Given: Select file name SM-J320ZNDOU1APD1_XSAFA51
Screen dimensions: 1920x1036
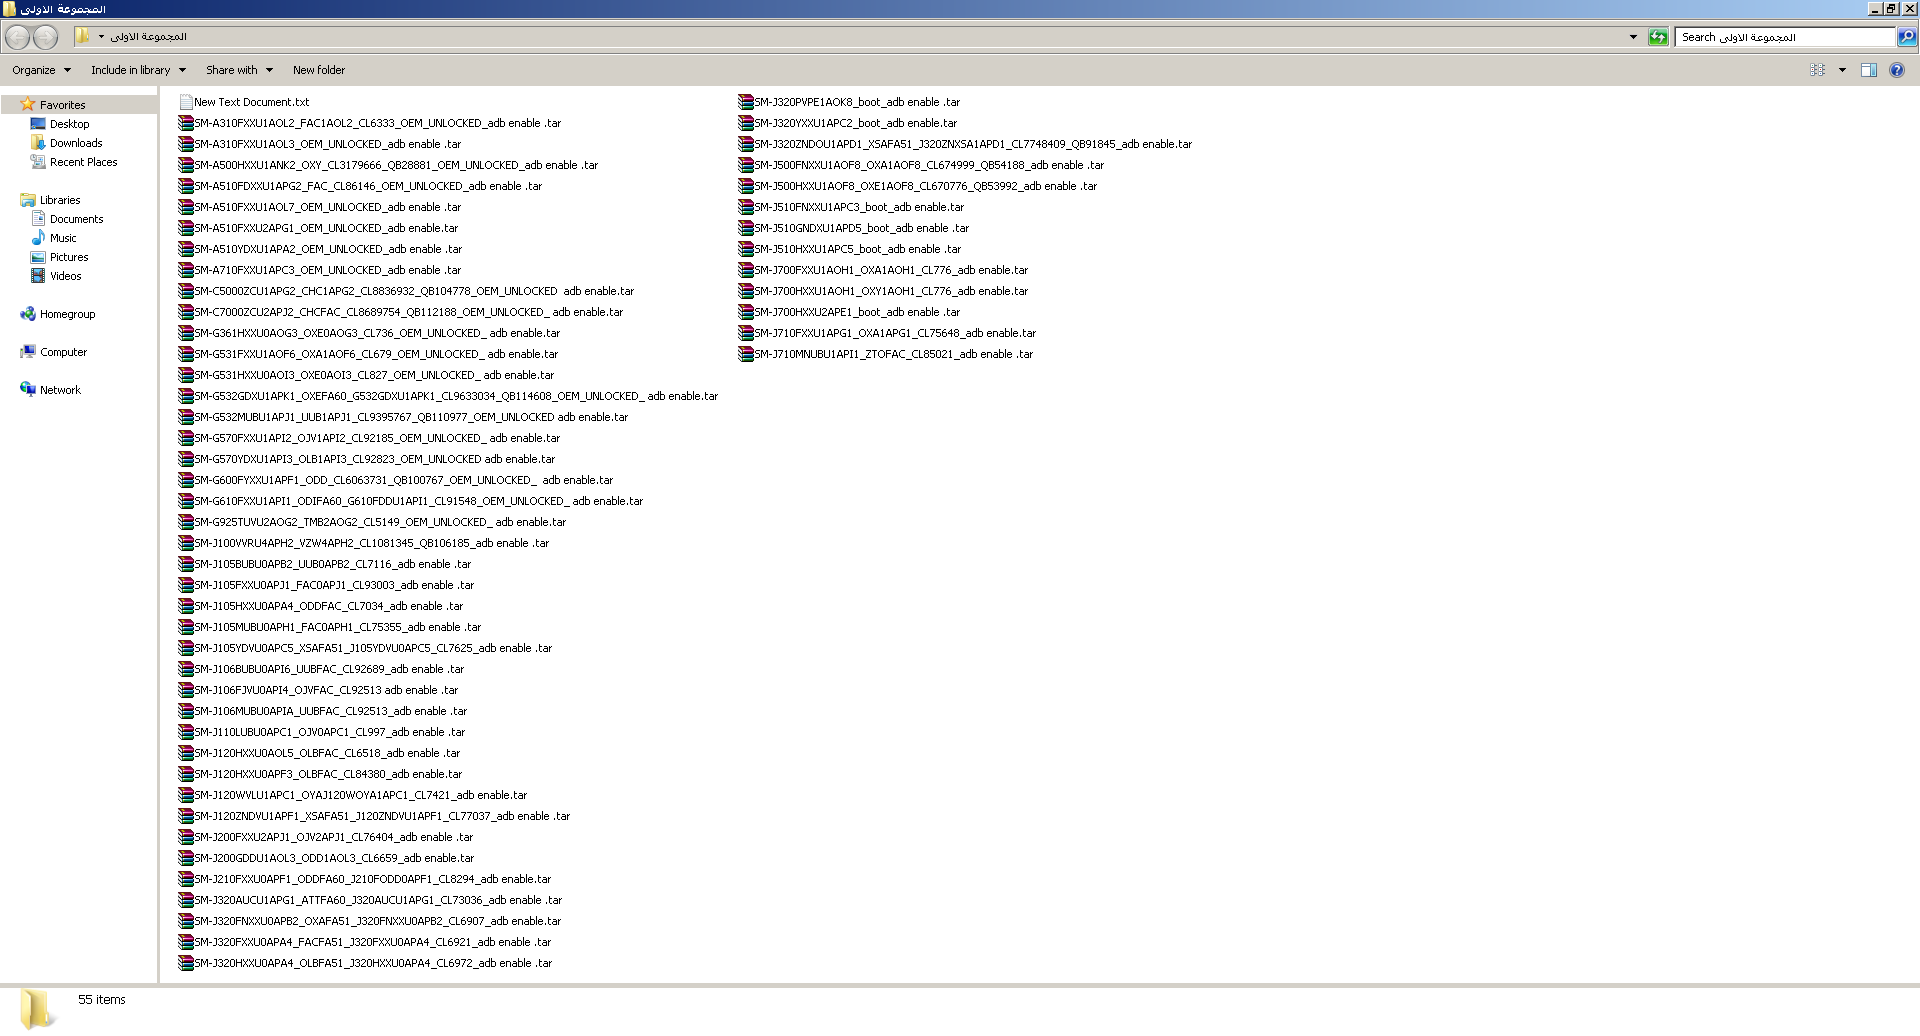Looking at the screenshot, I should (973, 144).
